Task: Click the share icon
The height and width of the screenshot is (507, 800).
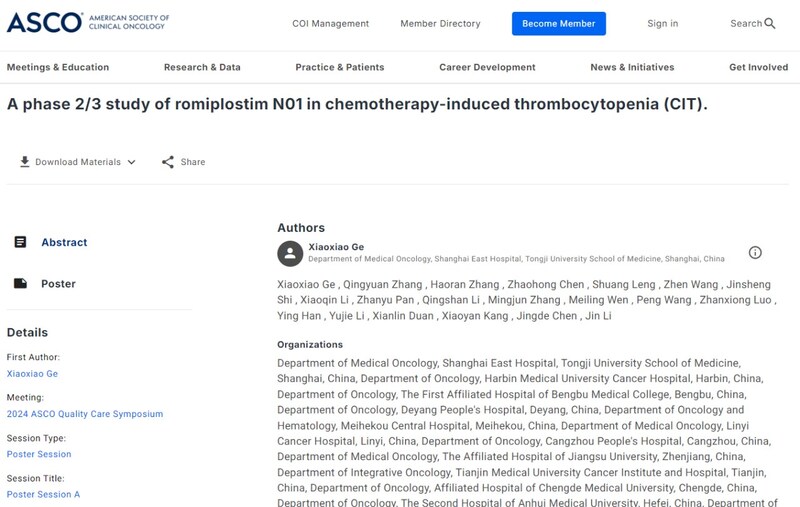Action: click(x=168, y=162)
